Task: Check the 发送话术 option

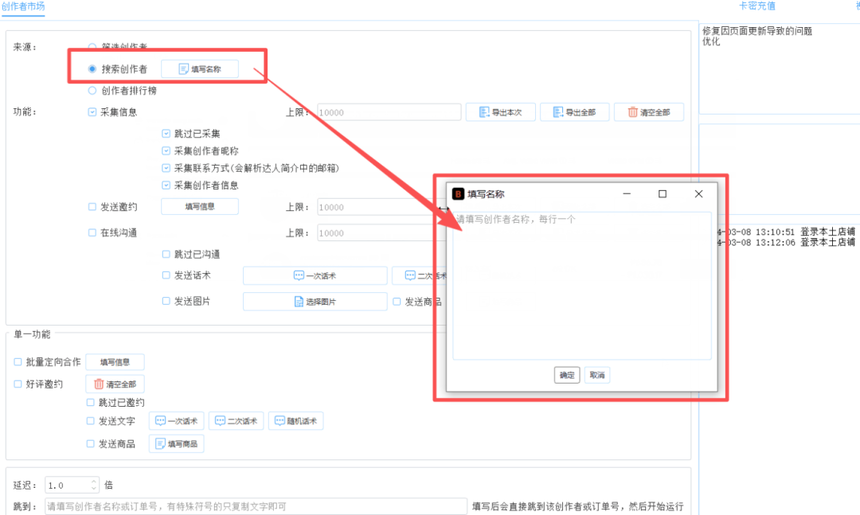Action: [166, 275]
